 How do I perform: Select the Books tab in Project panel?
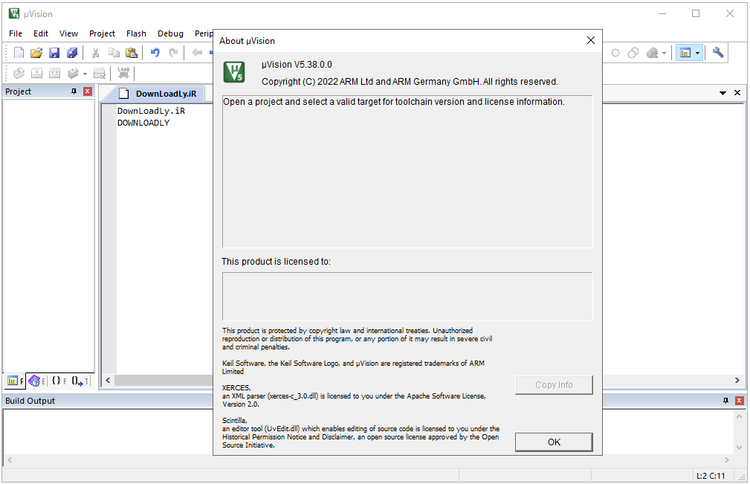[x=35, y=381]
